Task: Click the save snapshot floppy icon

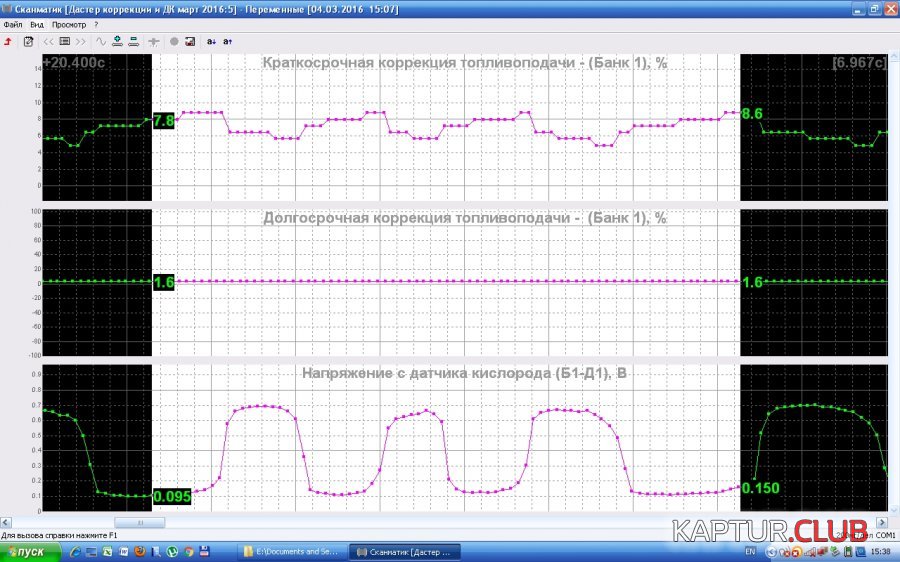Action: pos(190,41)
